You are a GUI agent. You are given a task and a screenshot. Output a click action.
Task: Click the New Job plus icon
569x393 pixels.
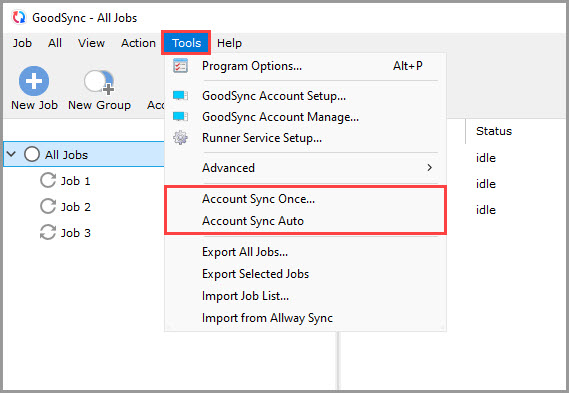tap(34, 81)
